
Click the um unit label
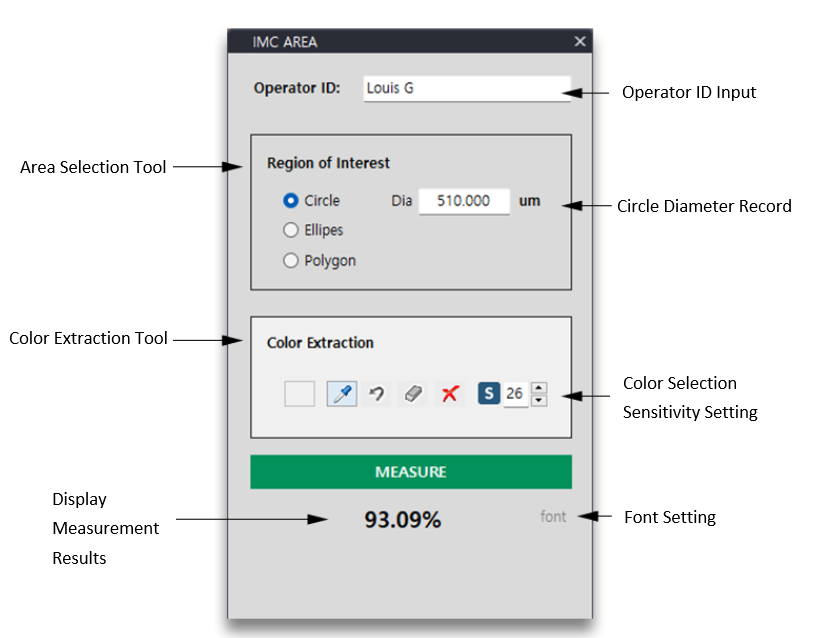530,201
